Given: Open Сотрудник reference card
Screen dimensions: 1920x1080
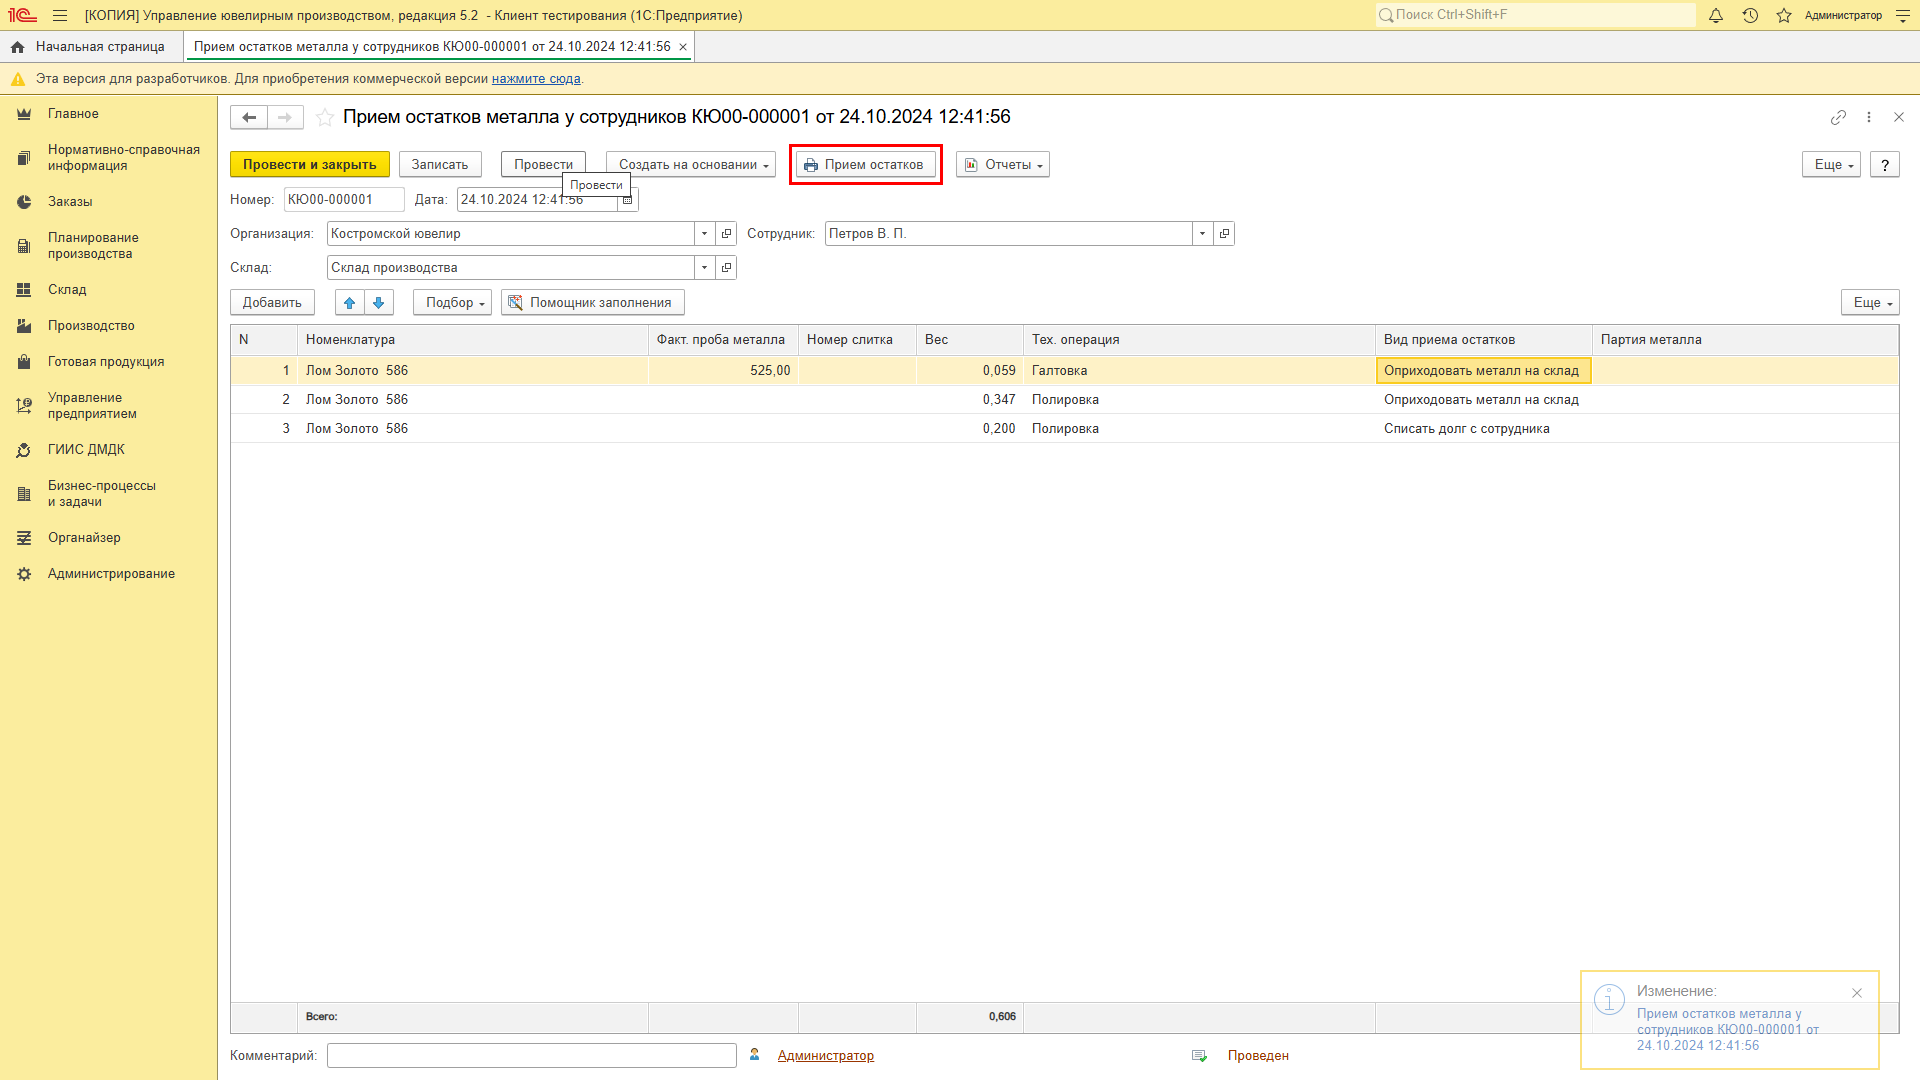Looking at the screenshot, I should click(x=1225, y=234).
